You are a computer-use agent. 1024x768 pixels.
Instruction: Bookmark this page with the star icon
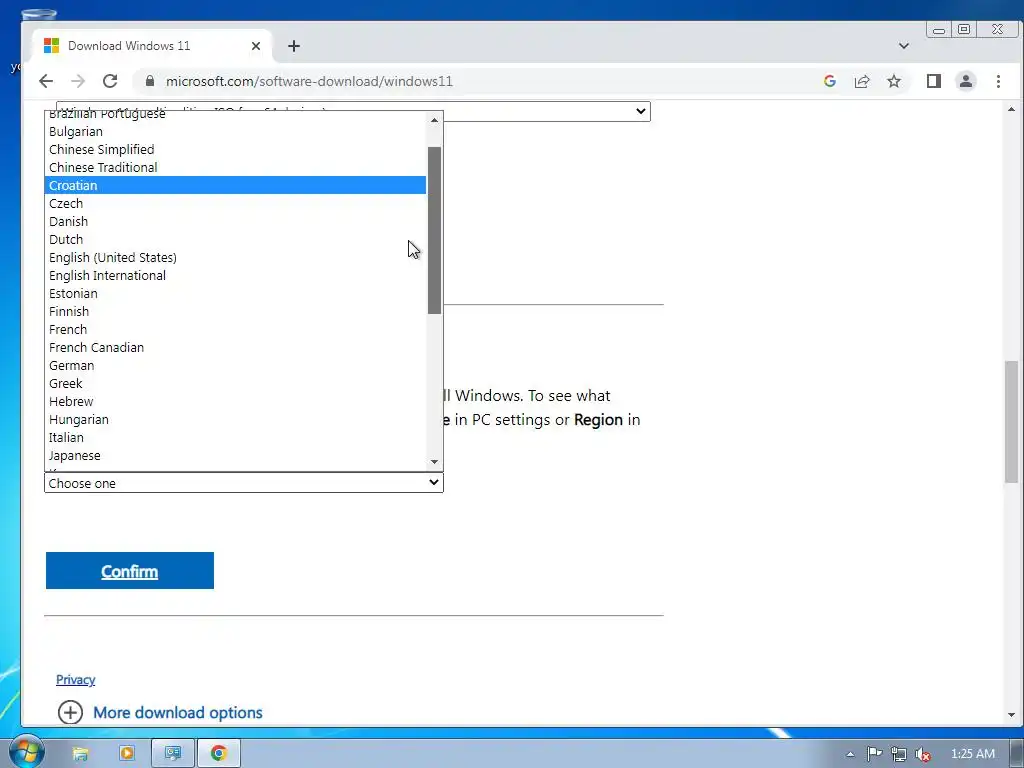(894, 81)
